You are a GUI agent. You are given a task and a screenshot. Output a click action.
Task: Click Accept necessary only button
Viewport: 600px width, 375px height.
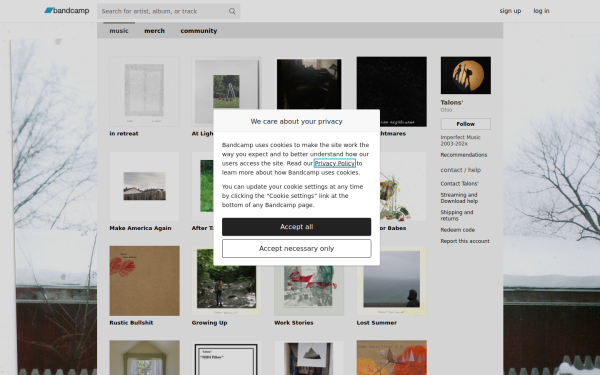point(297,249)
